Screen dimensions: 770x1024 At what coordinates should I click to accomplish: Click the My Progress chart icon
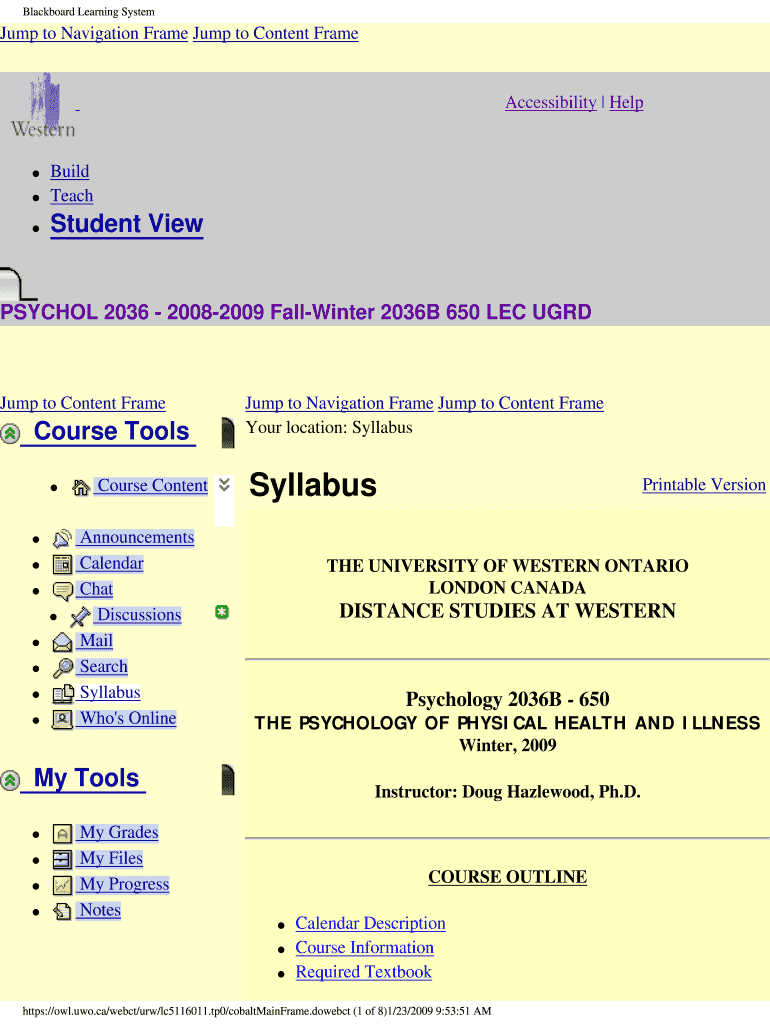coord(62,885)
